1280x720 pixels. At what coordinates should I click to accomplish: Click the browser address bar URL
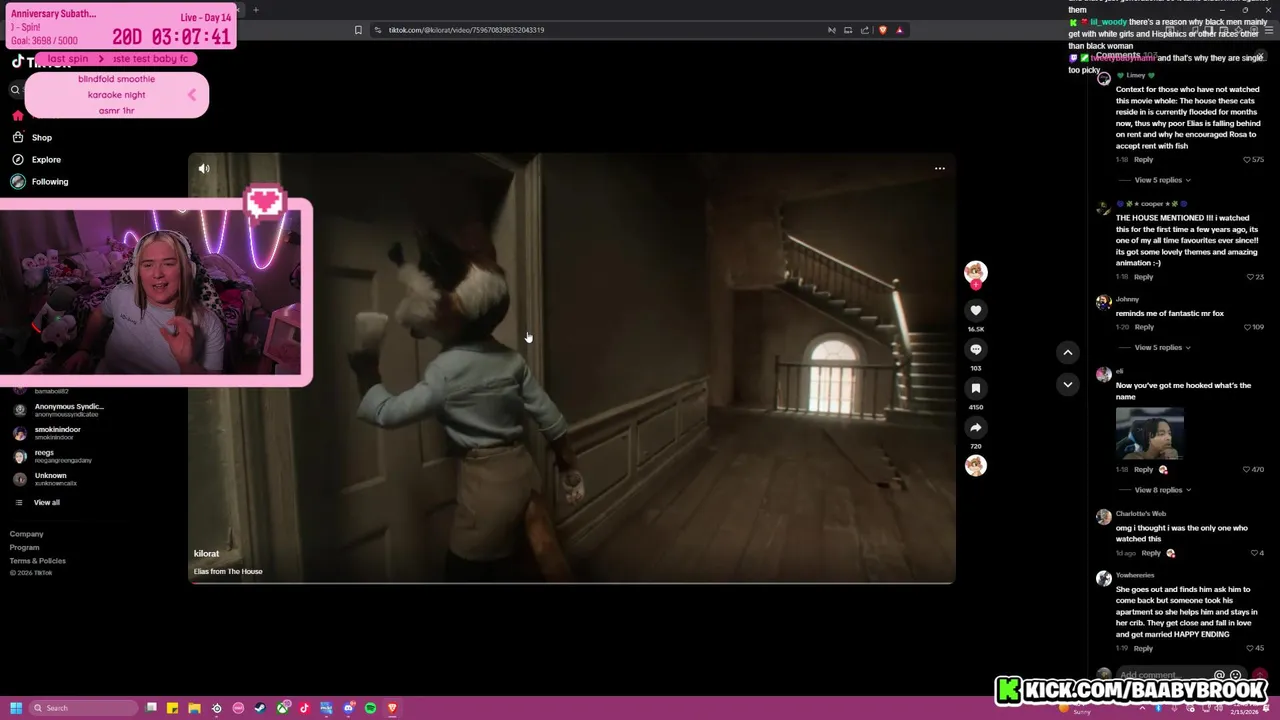coord(466,30)
